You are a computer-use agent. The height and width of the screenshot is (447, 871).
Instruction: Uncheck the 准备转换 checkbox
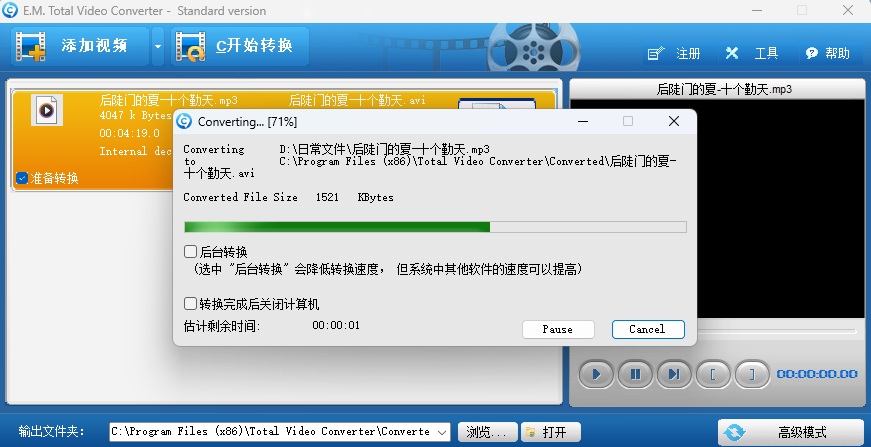point(22,178)
